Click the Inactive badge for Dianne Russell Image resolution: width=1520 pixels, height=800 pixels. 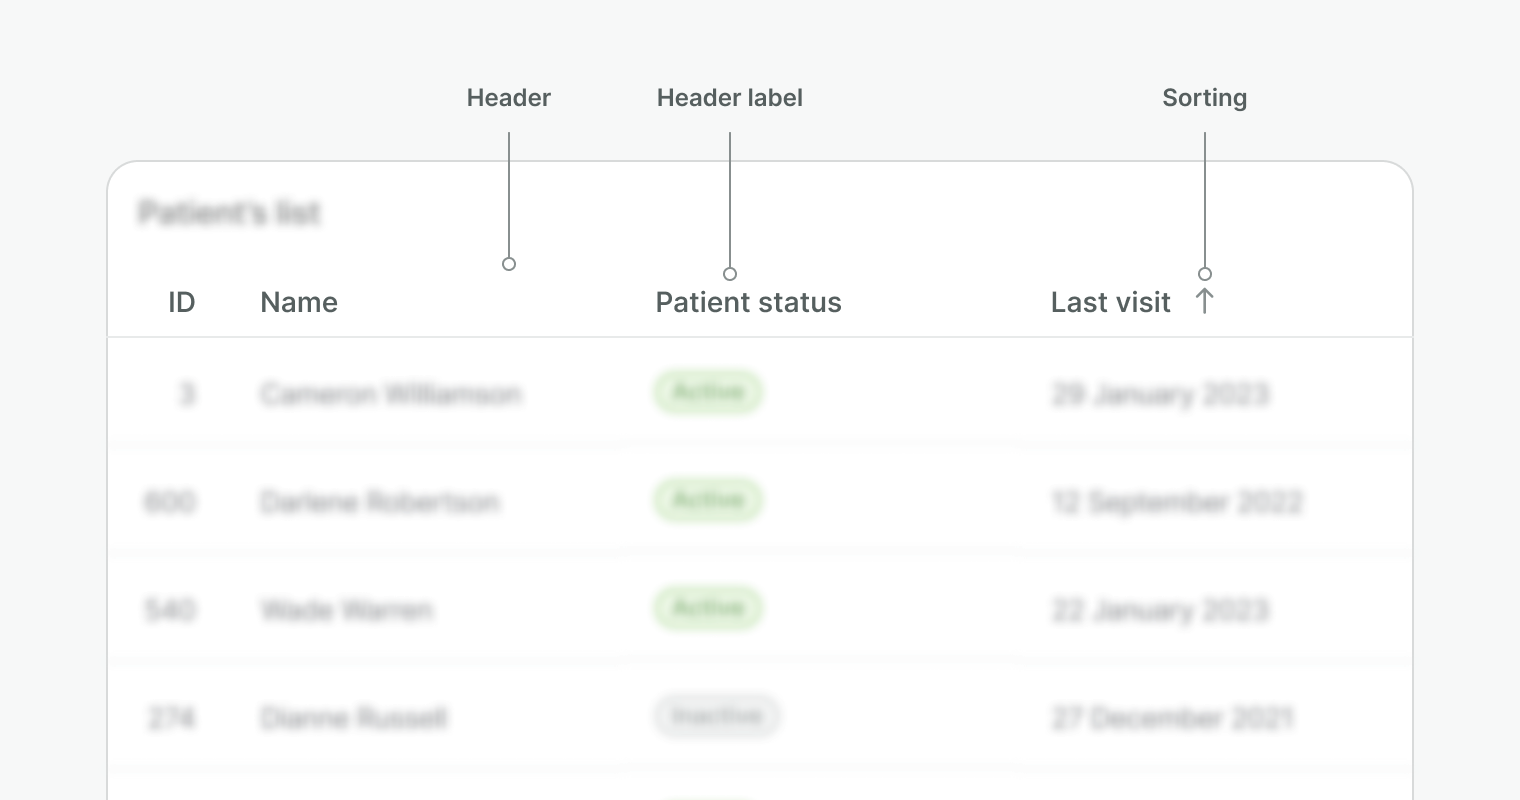click(716, 716)
